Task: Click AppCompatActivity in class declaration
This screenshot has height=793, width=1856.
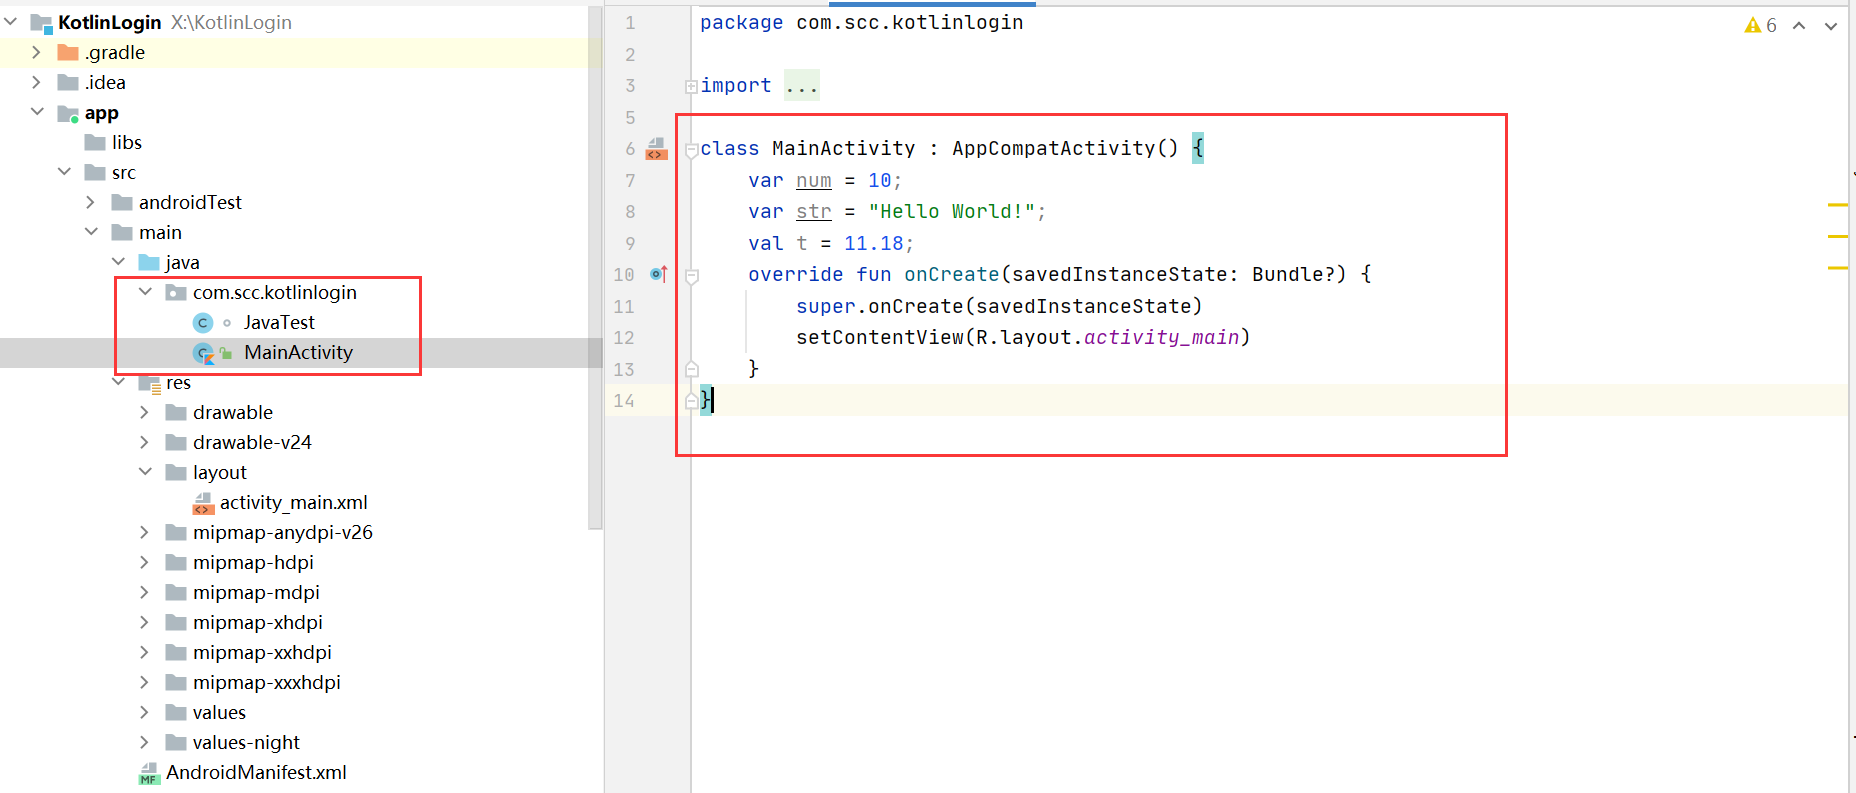Action: click(x=1054, y=148)
